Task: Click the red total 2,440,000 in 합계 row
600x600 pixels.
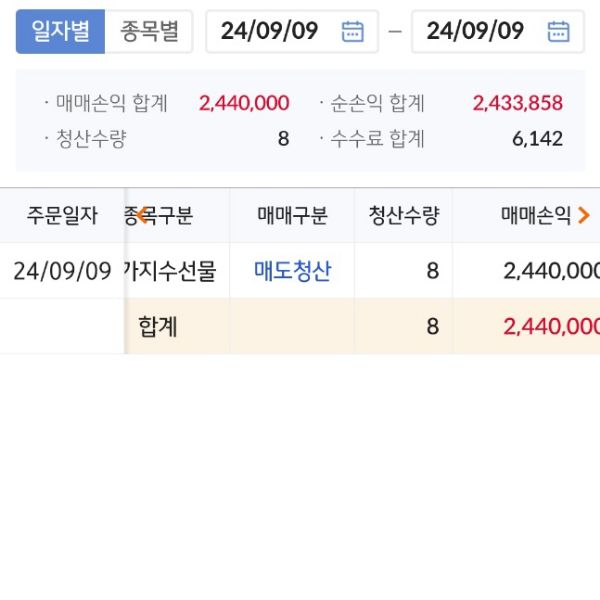Action: (552, 326)
